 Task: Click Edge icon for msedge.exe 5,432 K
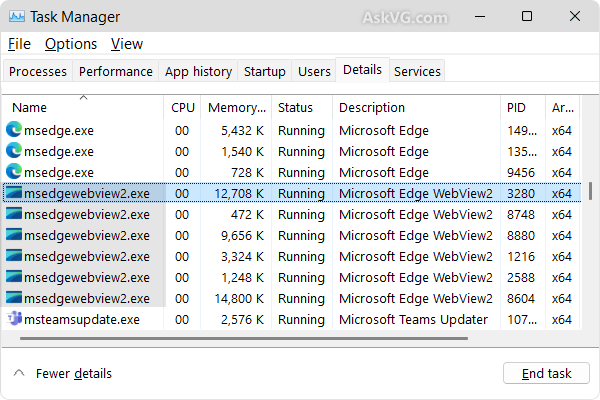coord(14,130)
